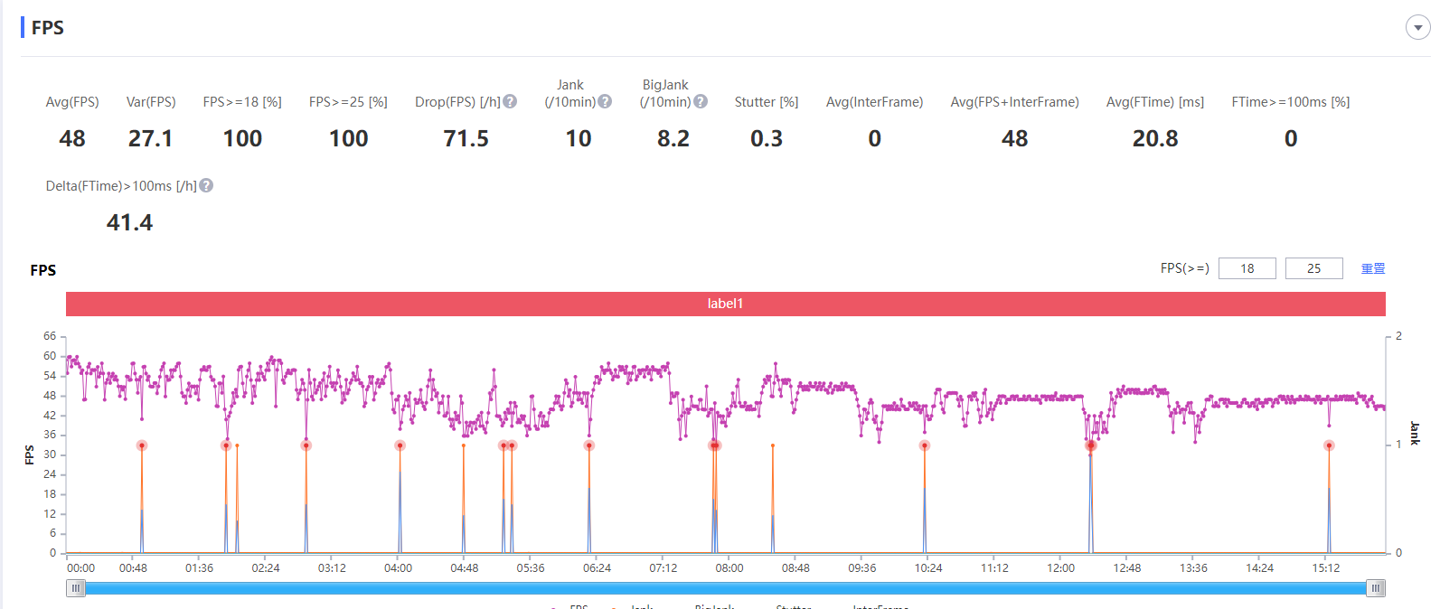Image resolution: width=1440 pixels, height=609 pixels.
Task: Click the help icon next to Delta(FTime)>100ms
Action: click(x=206, y=186)
